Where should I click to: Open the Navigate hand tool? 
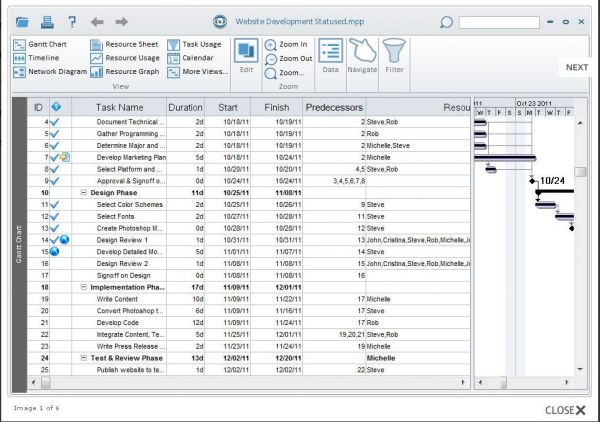pos(362,56)
